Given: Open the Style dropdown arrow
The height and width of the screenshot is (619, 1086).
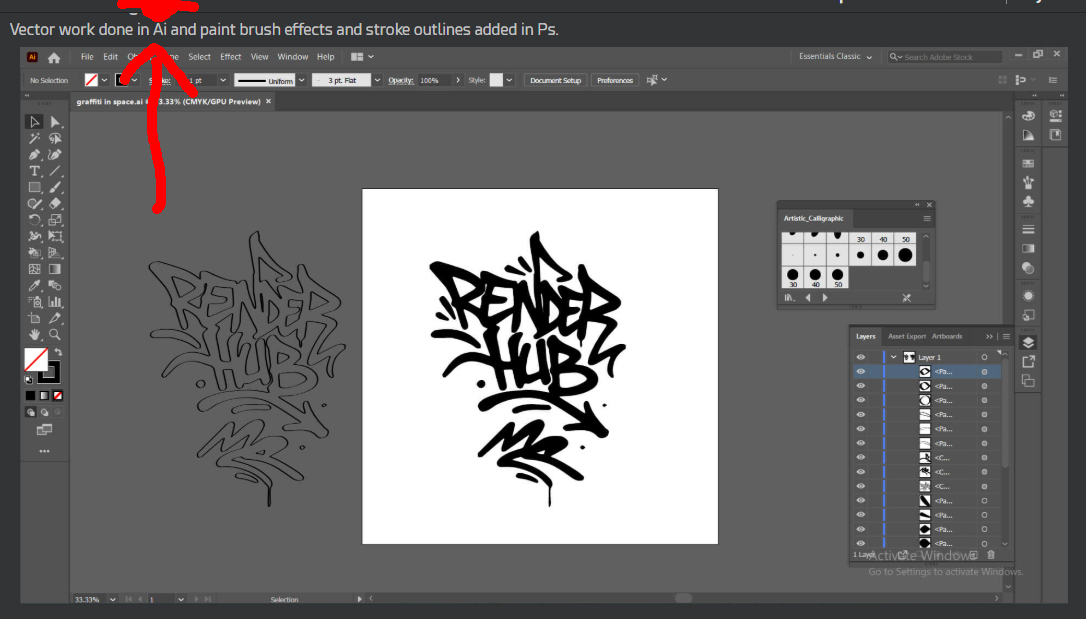Looking at the screenshot, I should coord(510,80).
